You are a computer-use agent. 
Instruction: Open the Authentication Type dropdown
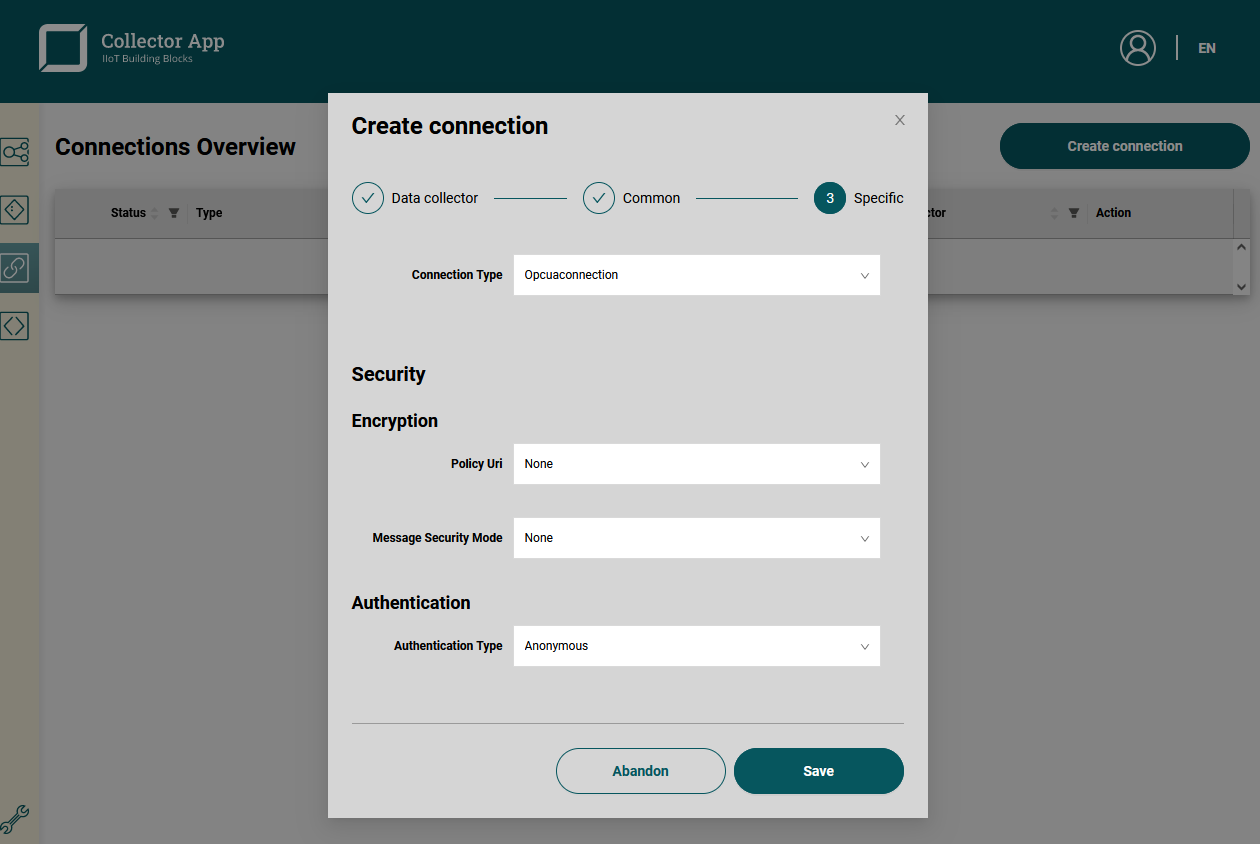[696, 646]
